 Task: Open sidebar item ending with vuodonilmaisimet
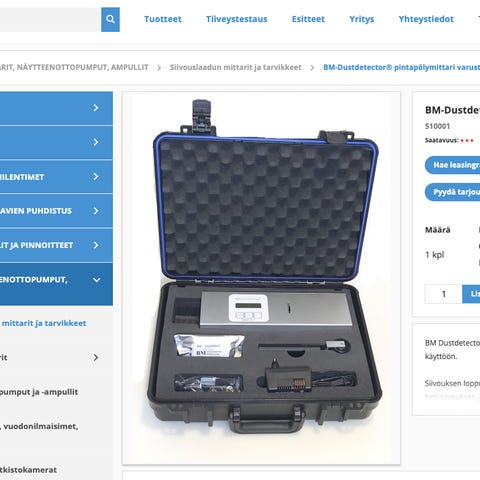39,426
